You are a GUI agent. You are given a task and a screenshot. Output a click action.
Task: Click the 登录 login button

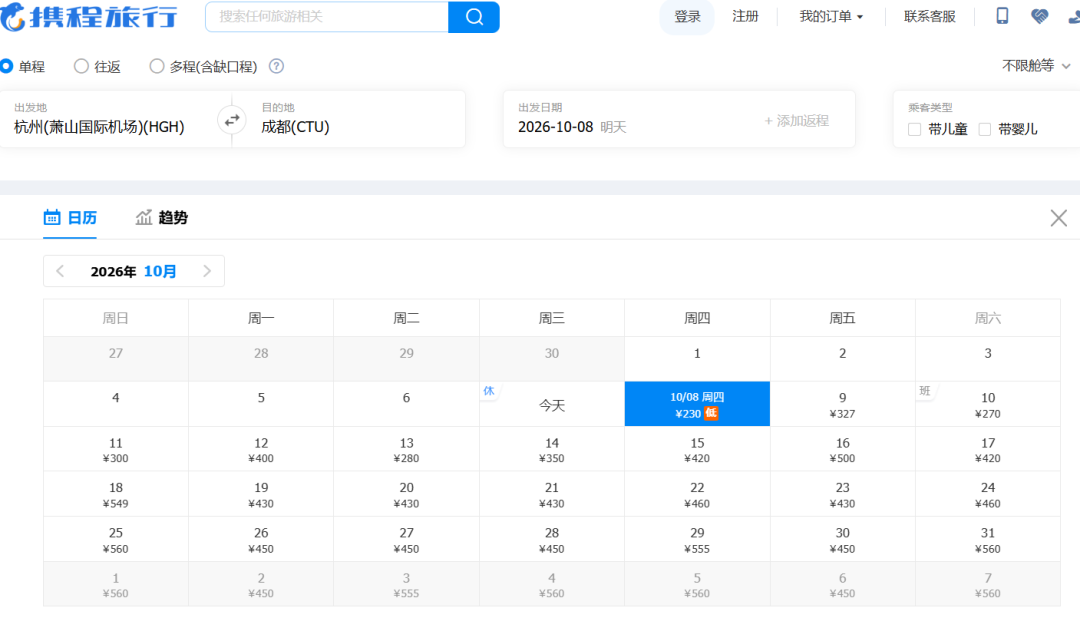687,17
